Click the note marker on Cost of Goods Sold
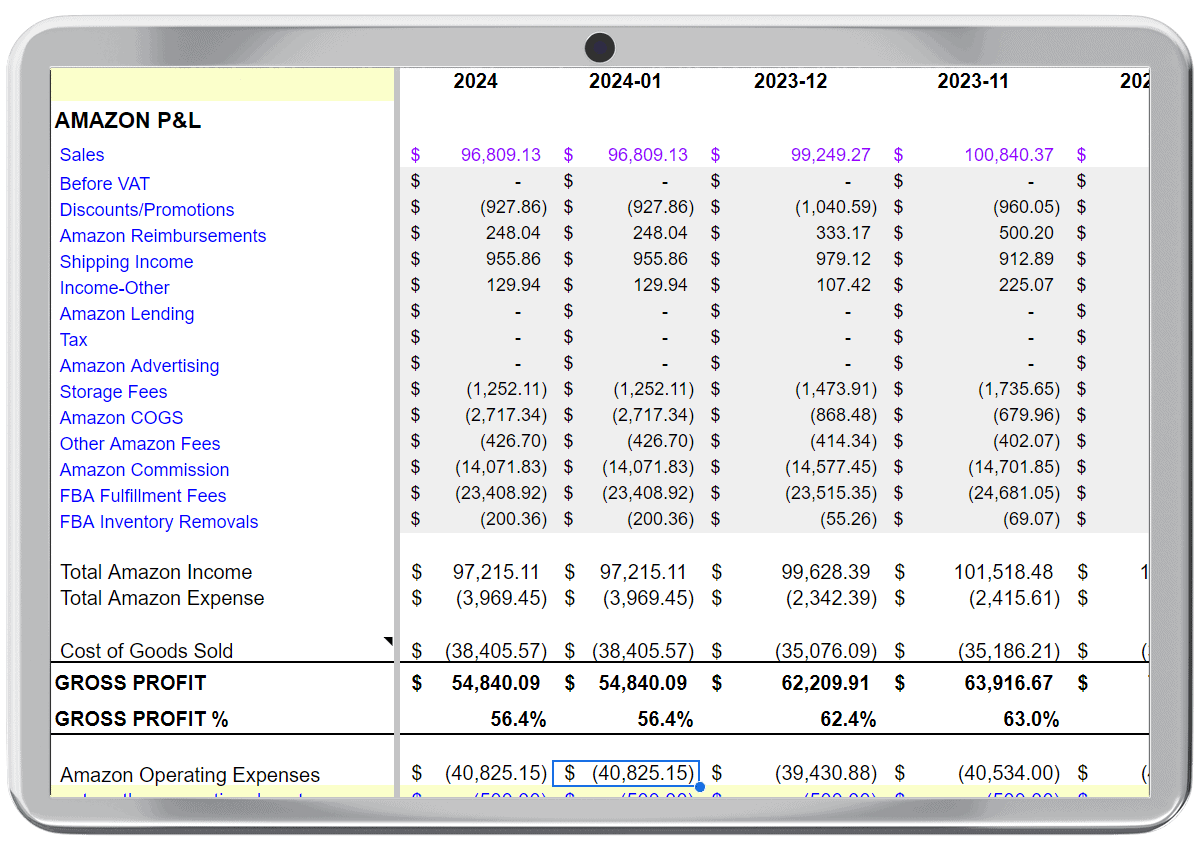The image size is (1200, 851). point(388,637)
